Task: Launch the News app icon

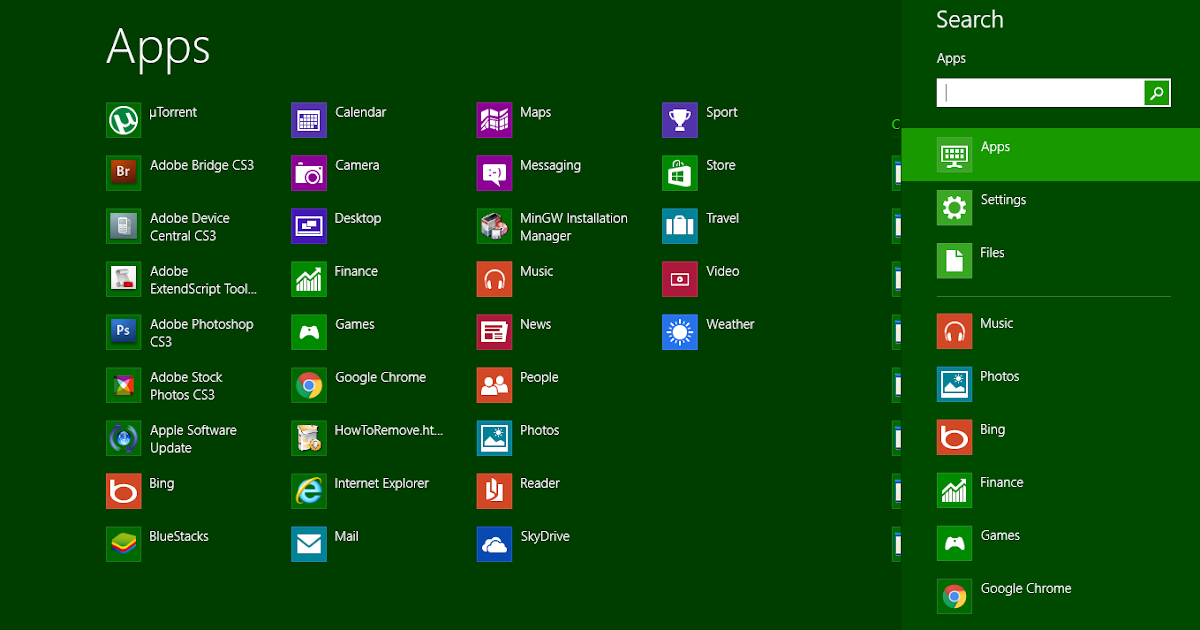Action: 494,332
